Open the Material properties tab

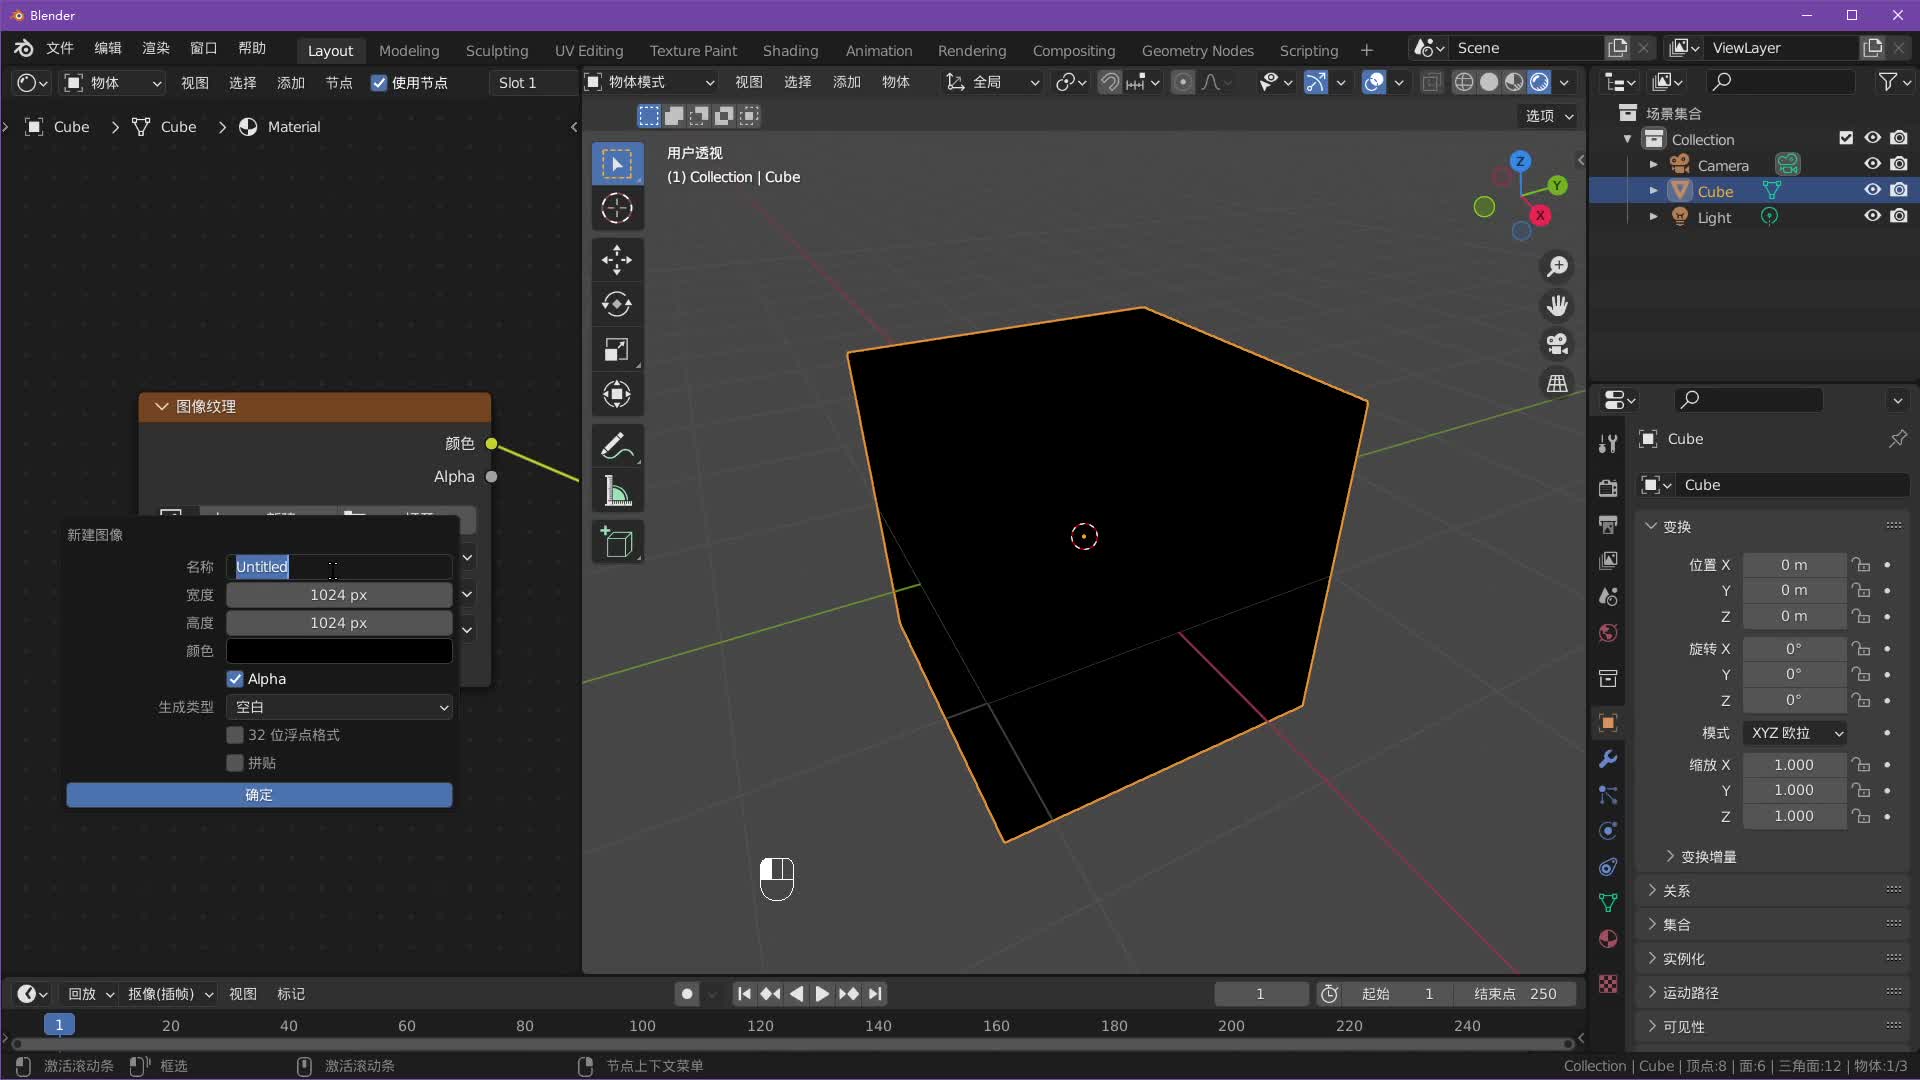[1608, 939]
